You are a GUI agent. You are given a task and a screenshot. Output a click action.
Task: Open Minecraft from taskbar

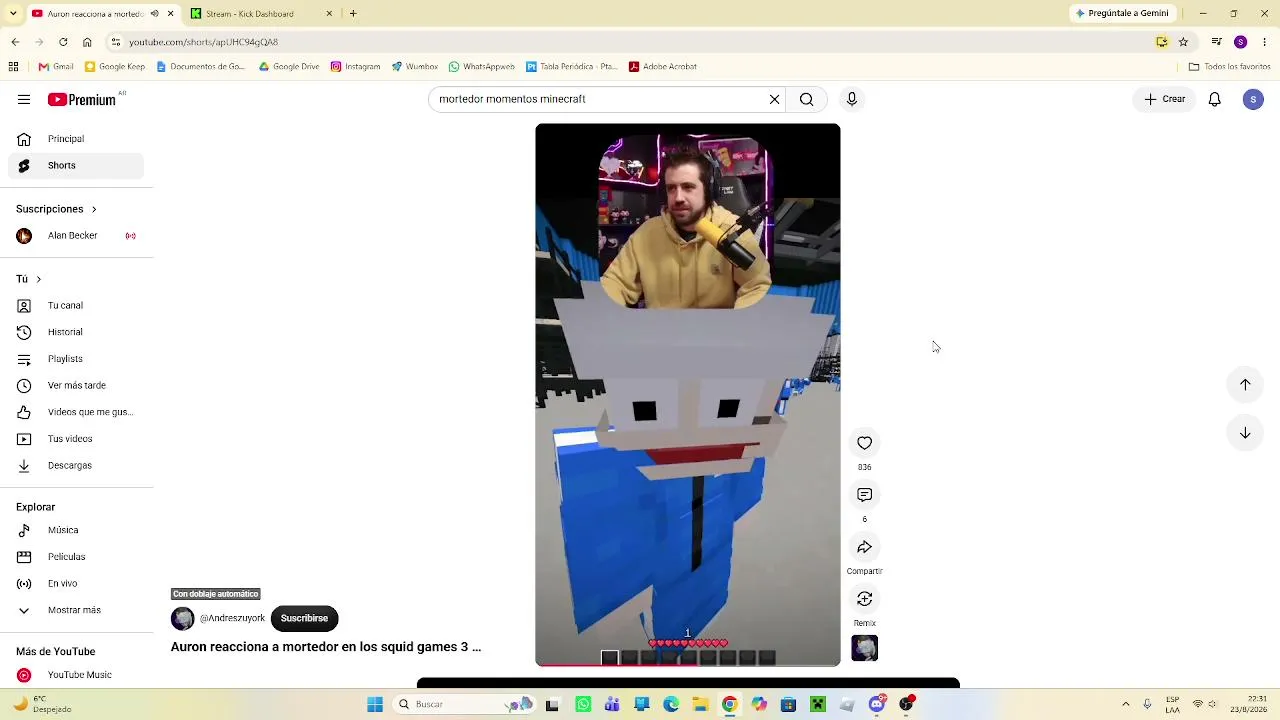coord(818,704)
